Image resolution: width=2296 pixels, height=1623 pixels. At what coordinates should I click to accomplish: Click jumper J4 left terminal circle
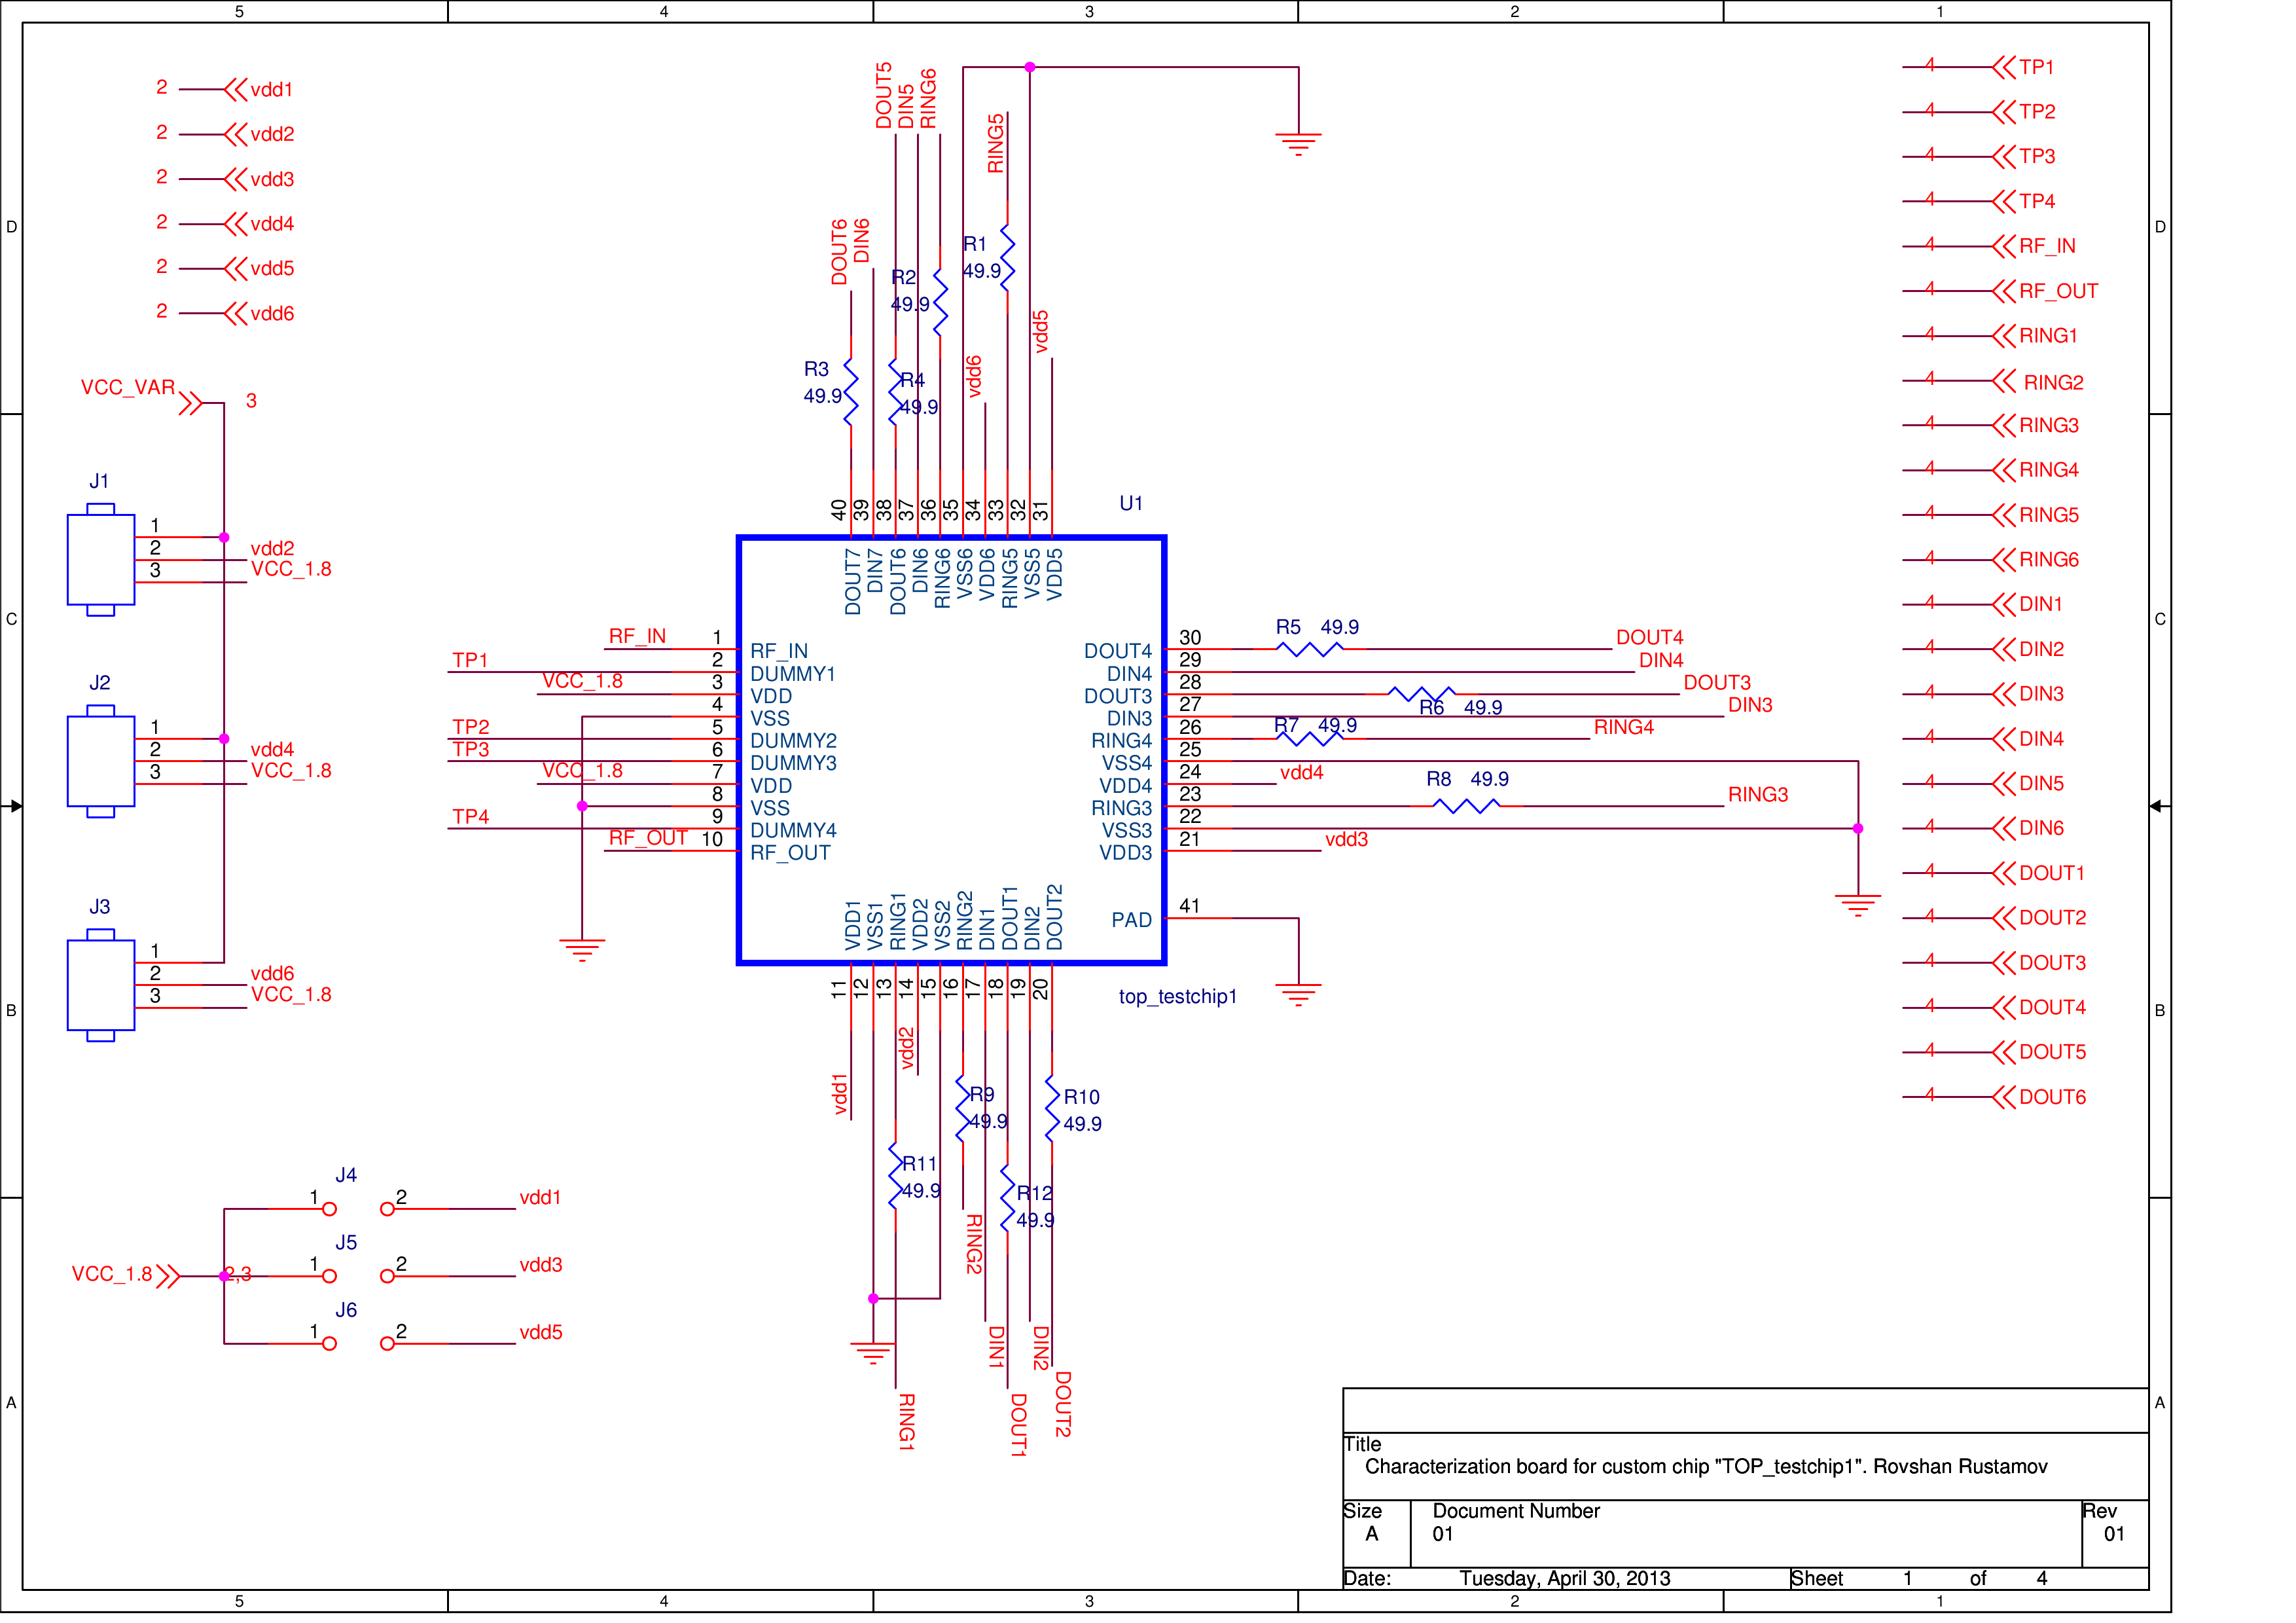(x=329, y=1209)
